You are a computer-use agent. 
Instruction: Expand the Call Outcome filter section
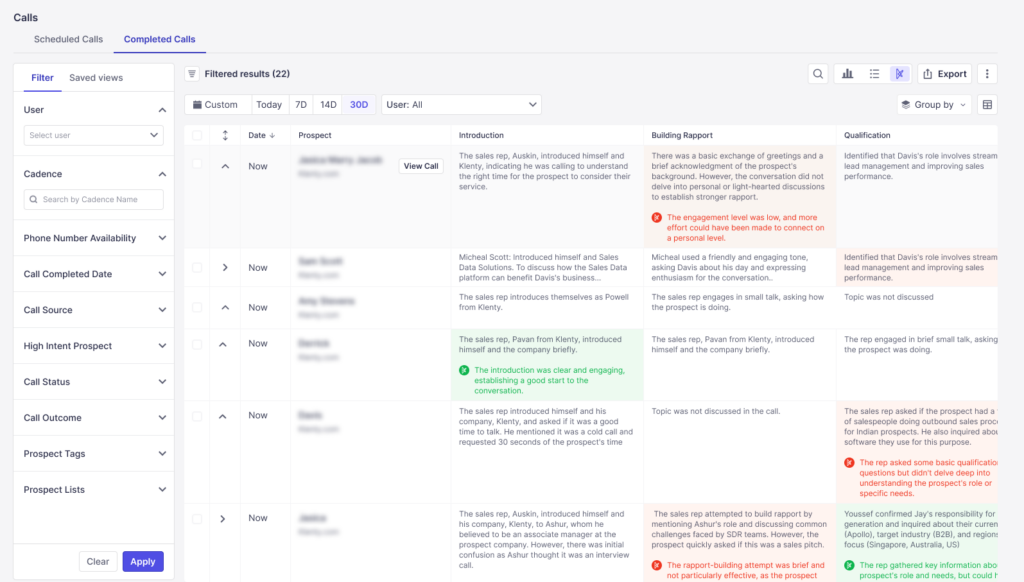point(94,418)
